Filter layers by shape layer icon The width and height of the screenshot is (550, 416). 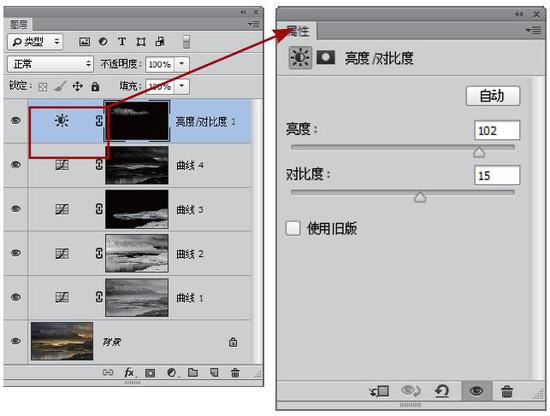(141, 42)
